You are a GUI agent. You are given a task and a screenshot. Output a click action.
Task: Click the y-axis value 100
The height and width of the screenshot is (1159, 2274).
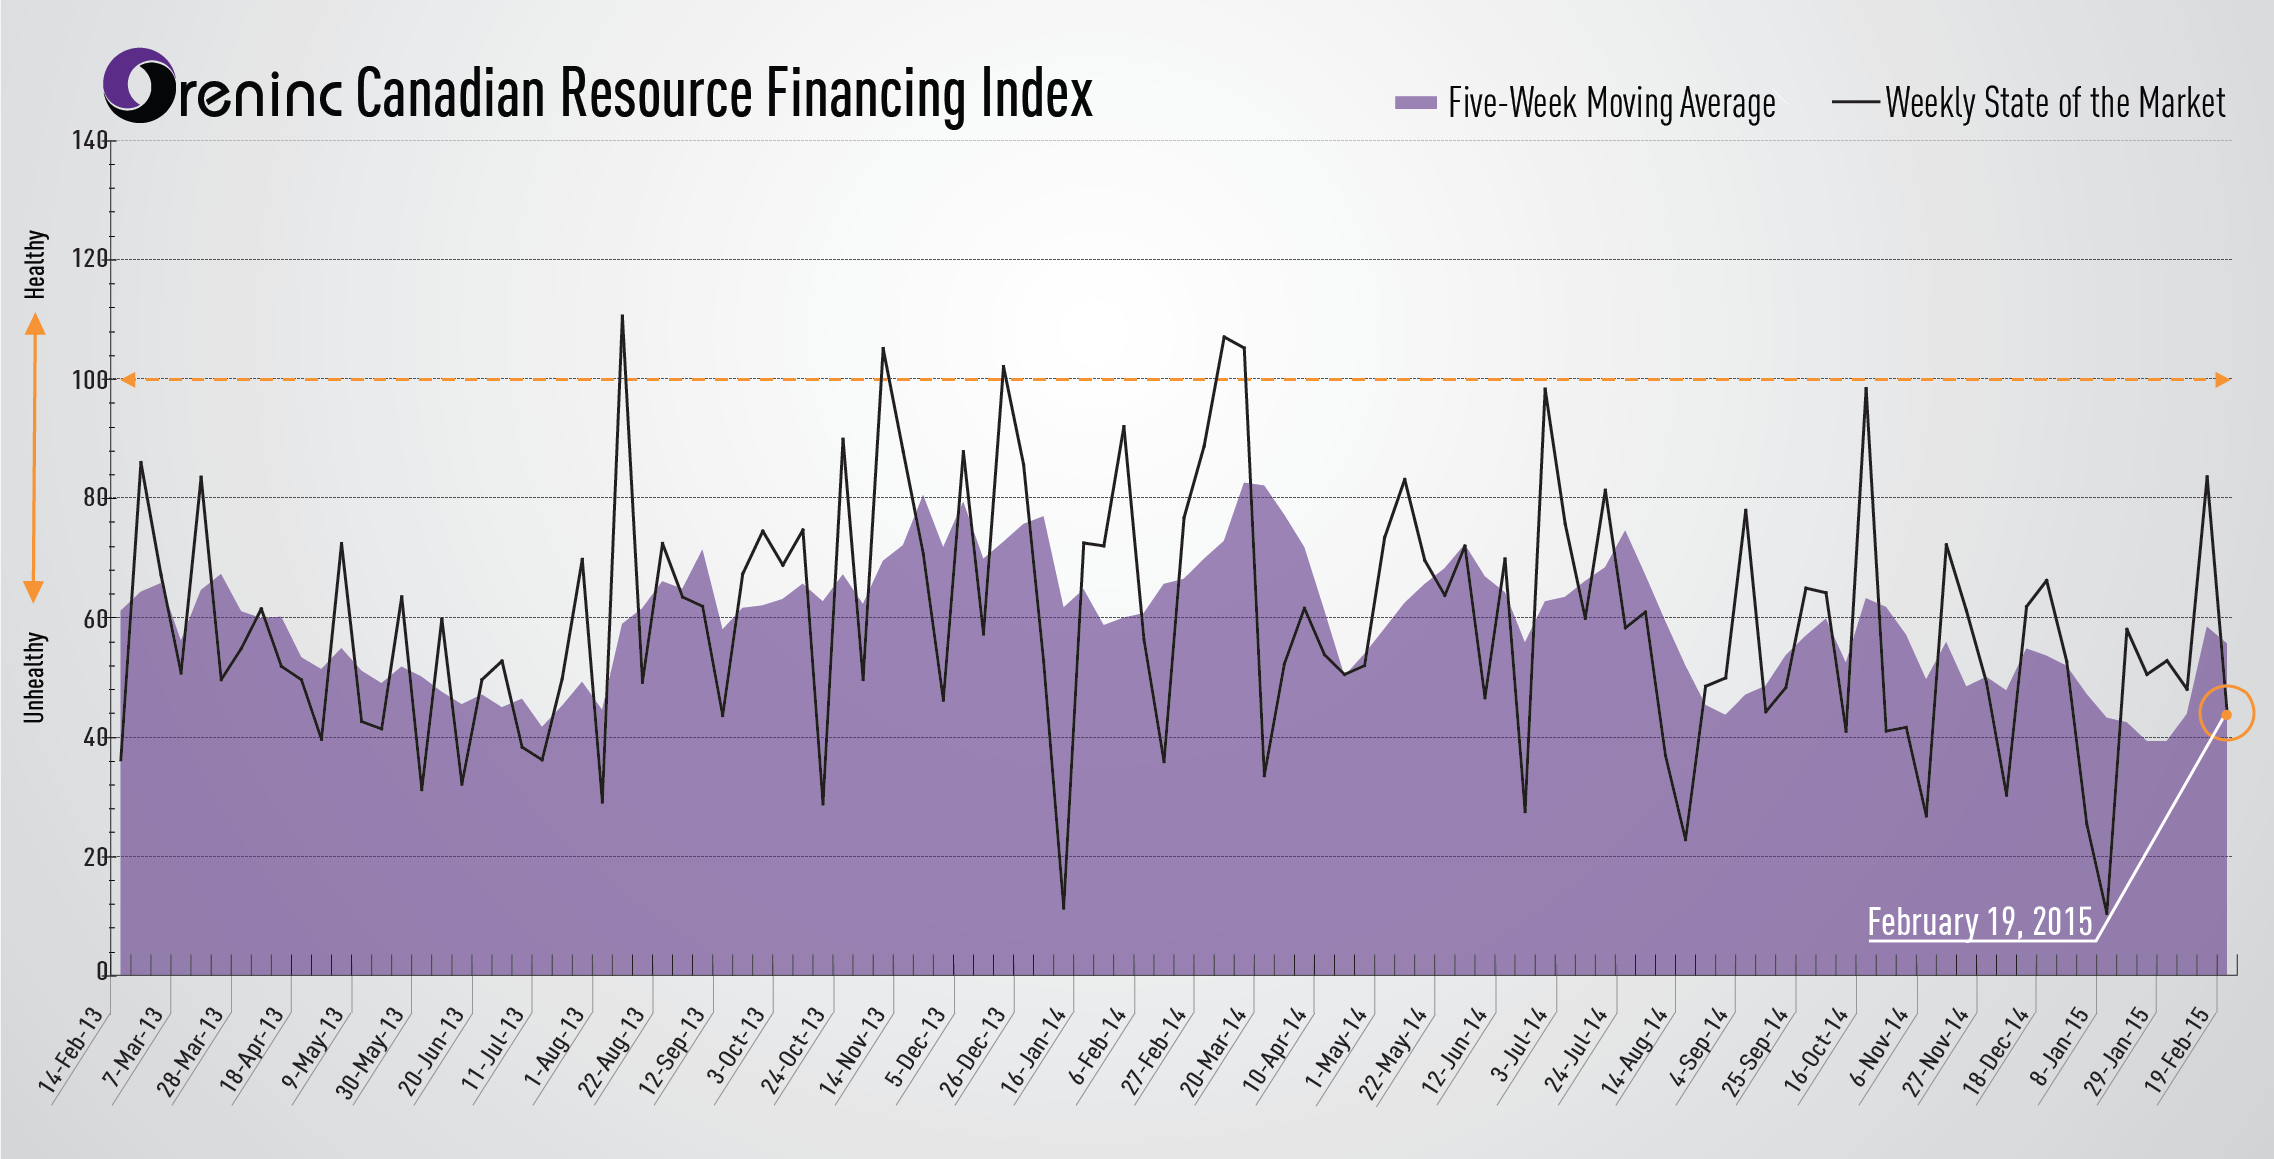88,379
